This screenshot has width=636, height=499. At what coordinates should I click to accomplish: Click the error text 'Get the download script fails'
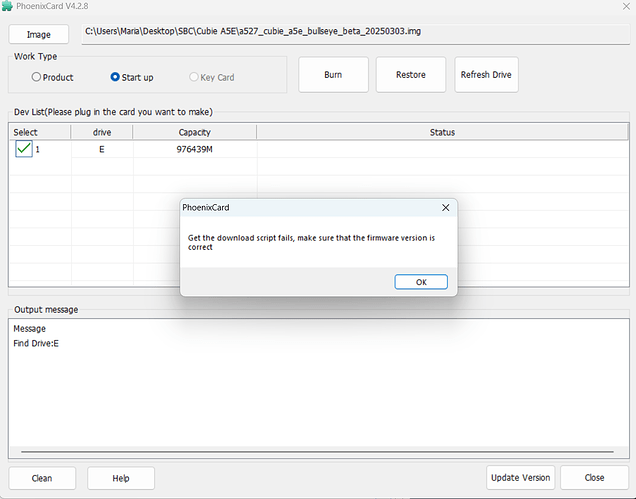pos(241,238)
